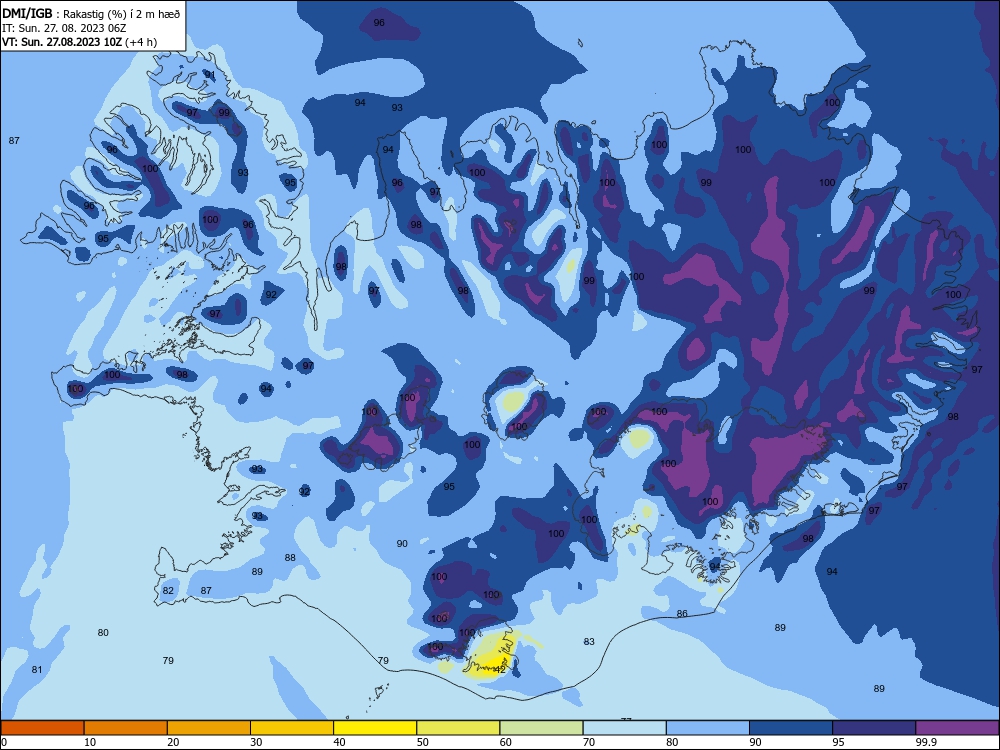
Task: Select the map value 82 on the peninsula tip
Action: pos(168,591)
